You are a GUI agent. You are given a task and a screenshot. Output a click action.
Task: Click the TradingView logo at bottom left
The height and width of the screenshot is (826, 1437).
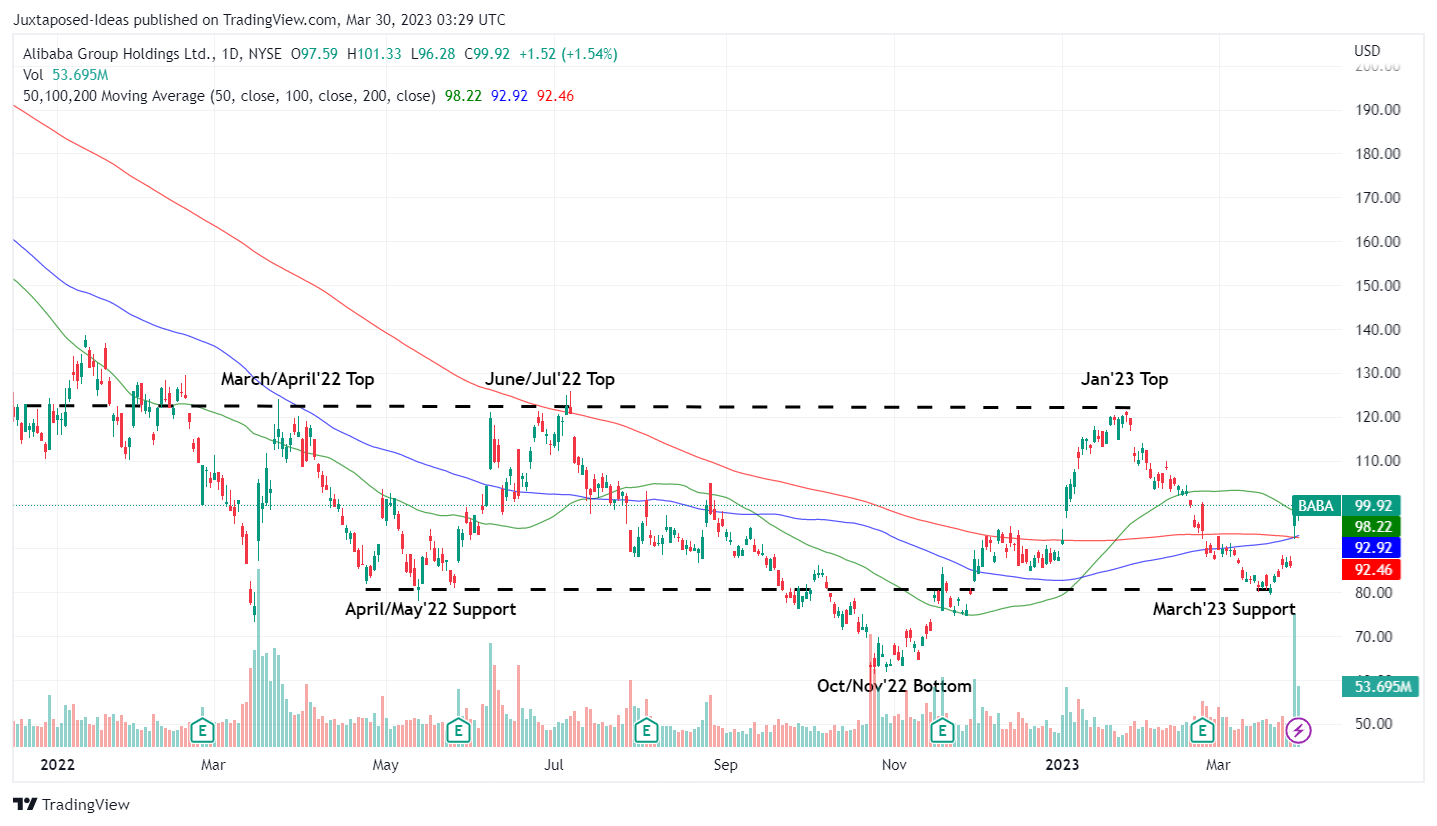[x=71, y=804]
